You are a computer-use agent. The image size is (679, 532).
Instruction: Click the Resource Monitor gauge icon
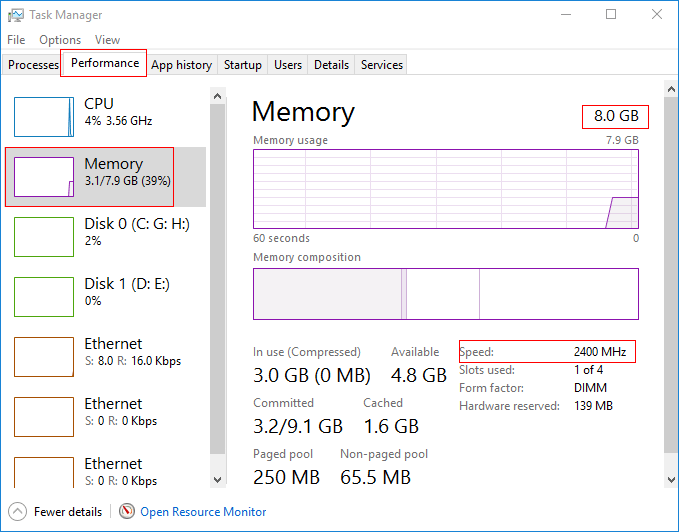tap(127, 511)
